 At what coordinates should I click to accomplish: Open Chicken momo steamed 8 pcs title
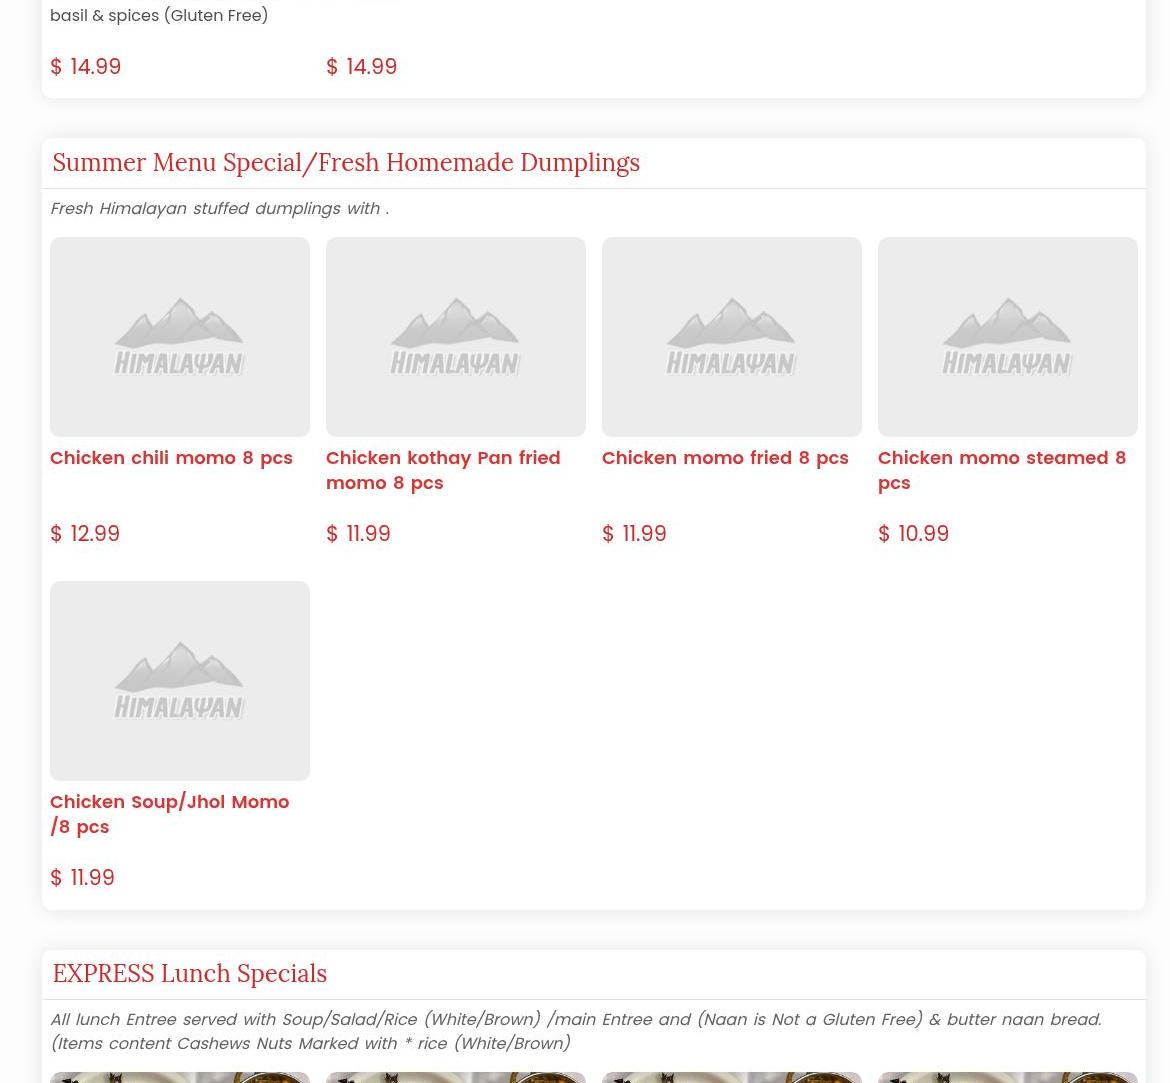[x=1001, y=470]
